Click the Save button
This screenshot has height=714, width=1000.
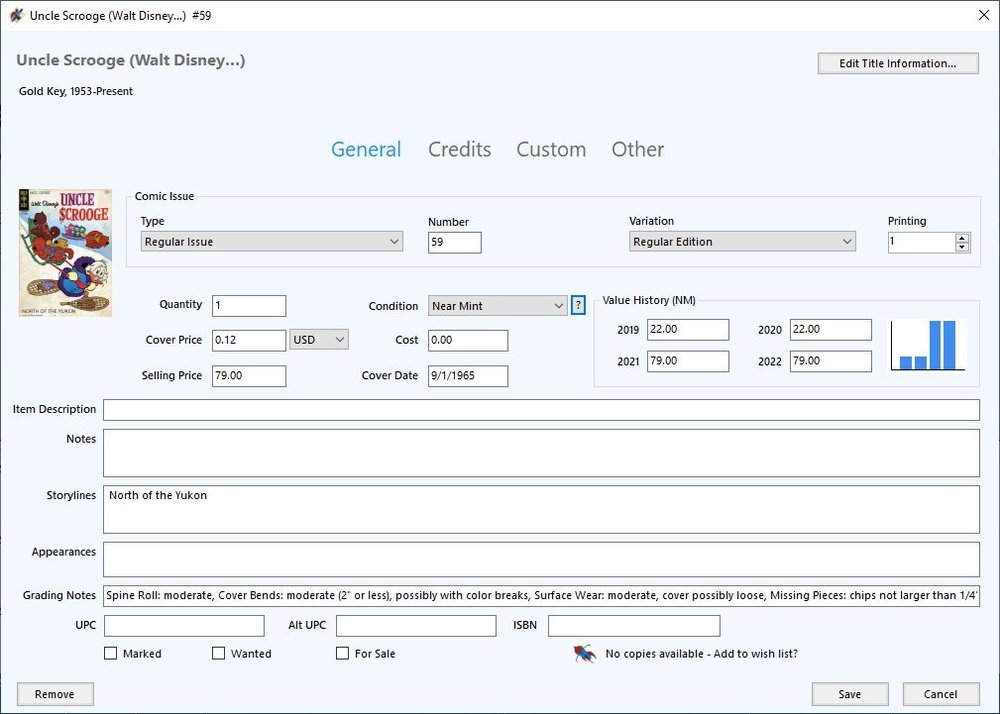point(849,694)
